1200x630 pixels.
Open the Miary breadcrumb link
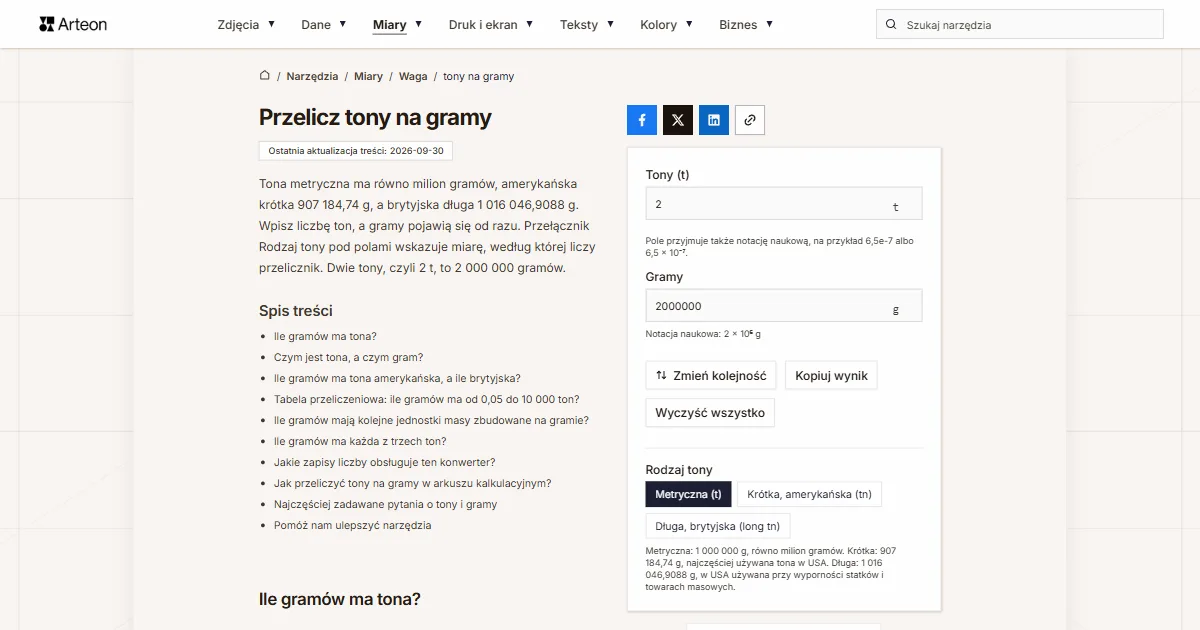pos(368,76)
